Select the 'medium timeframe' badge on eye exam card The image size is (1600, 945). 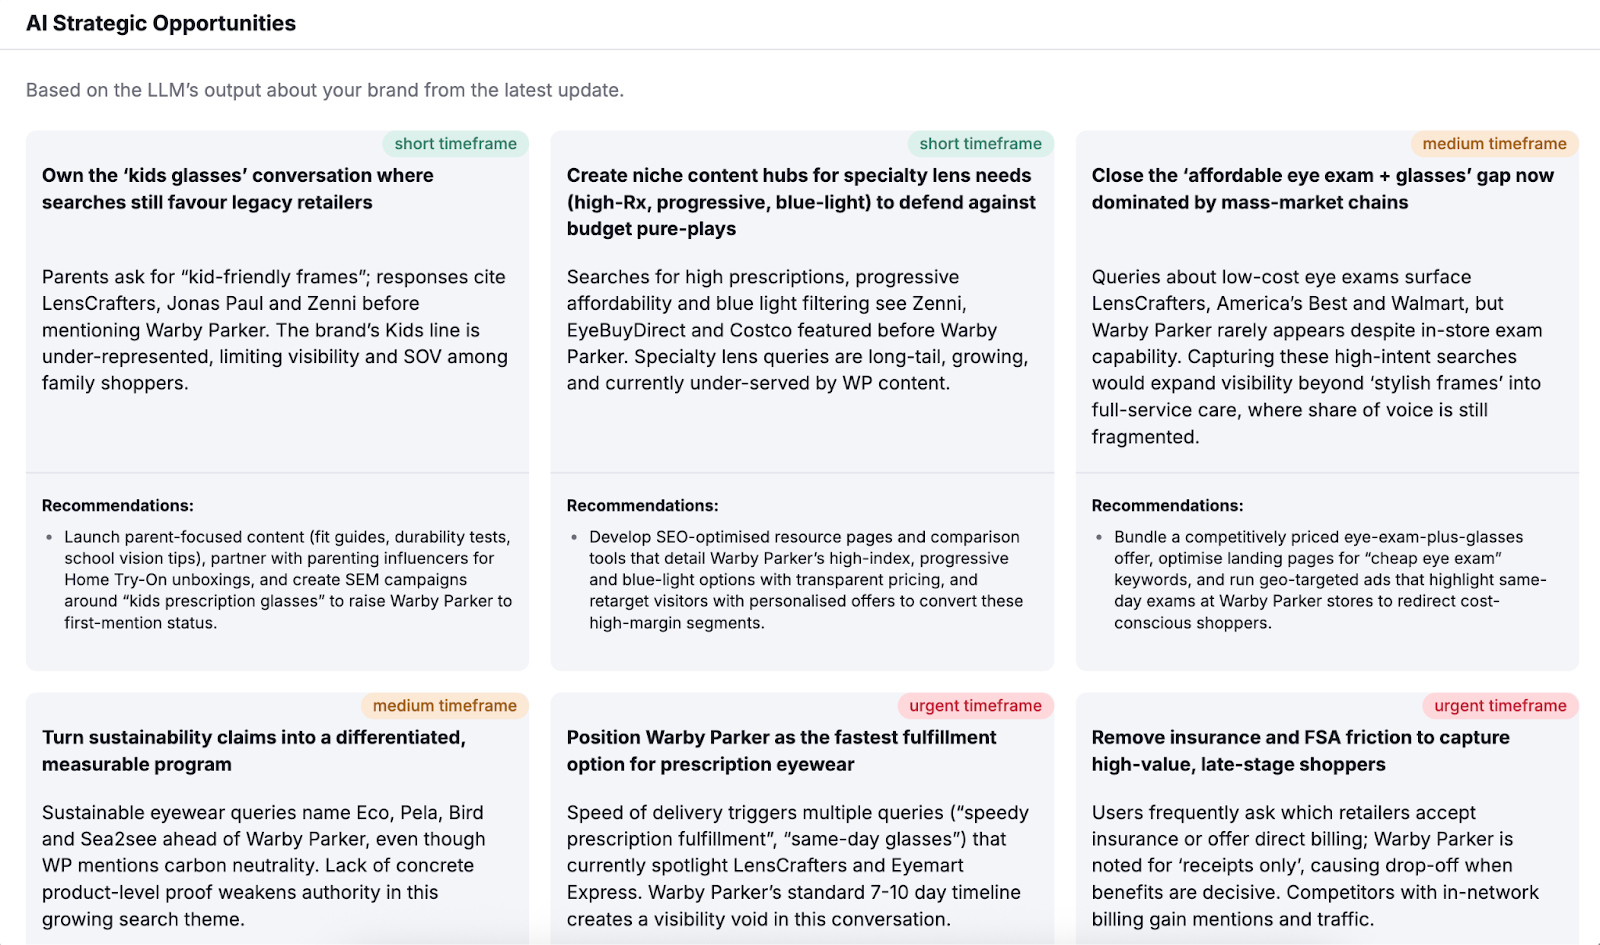1494,143
